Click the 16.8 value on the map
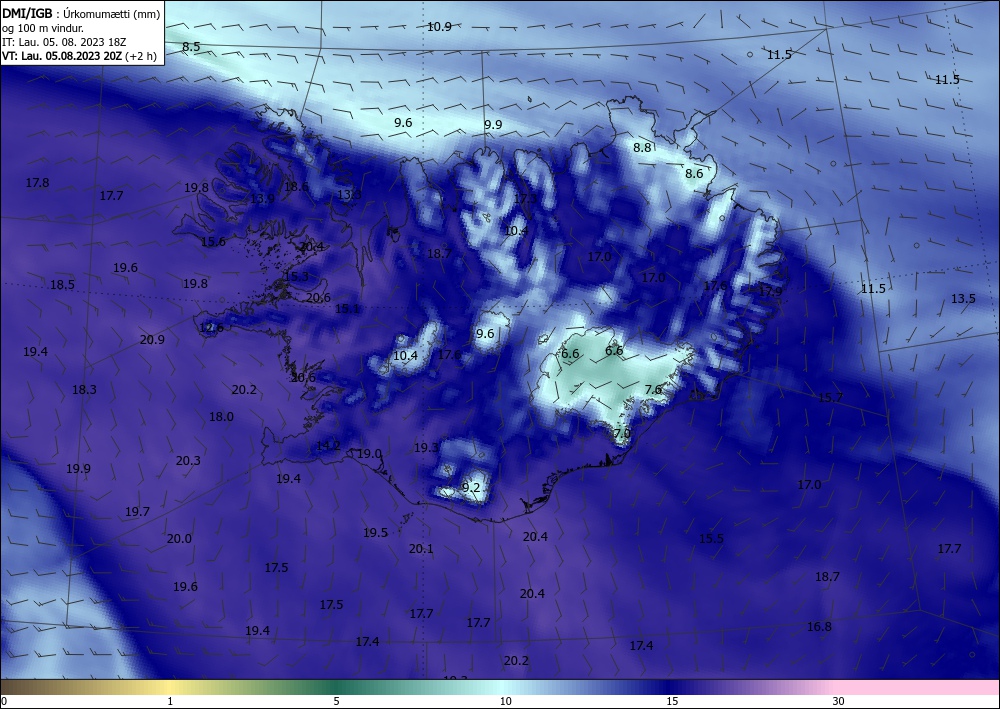This screenshot has width=1000, height=709. [819, 627]
